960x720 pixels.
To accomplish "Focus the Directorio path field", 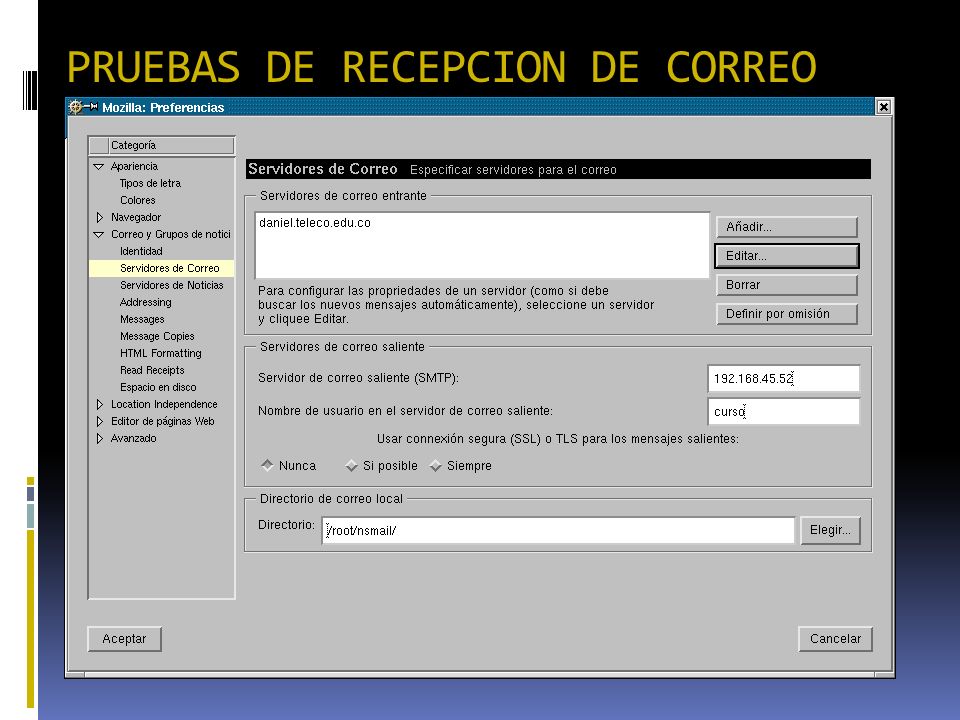I will (x=558, y=530).
